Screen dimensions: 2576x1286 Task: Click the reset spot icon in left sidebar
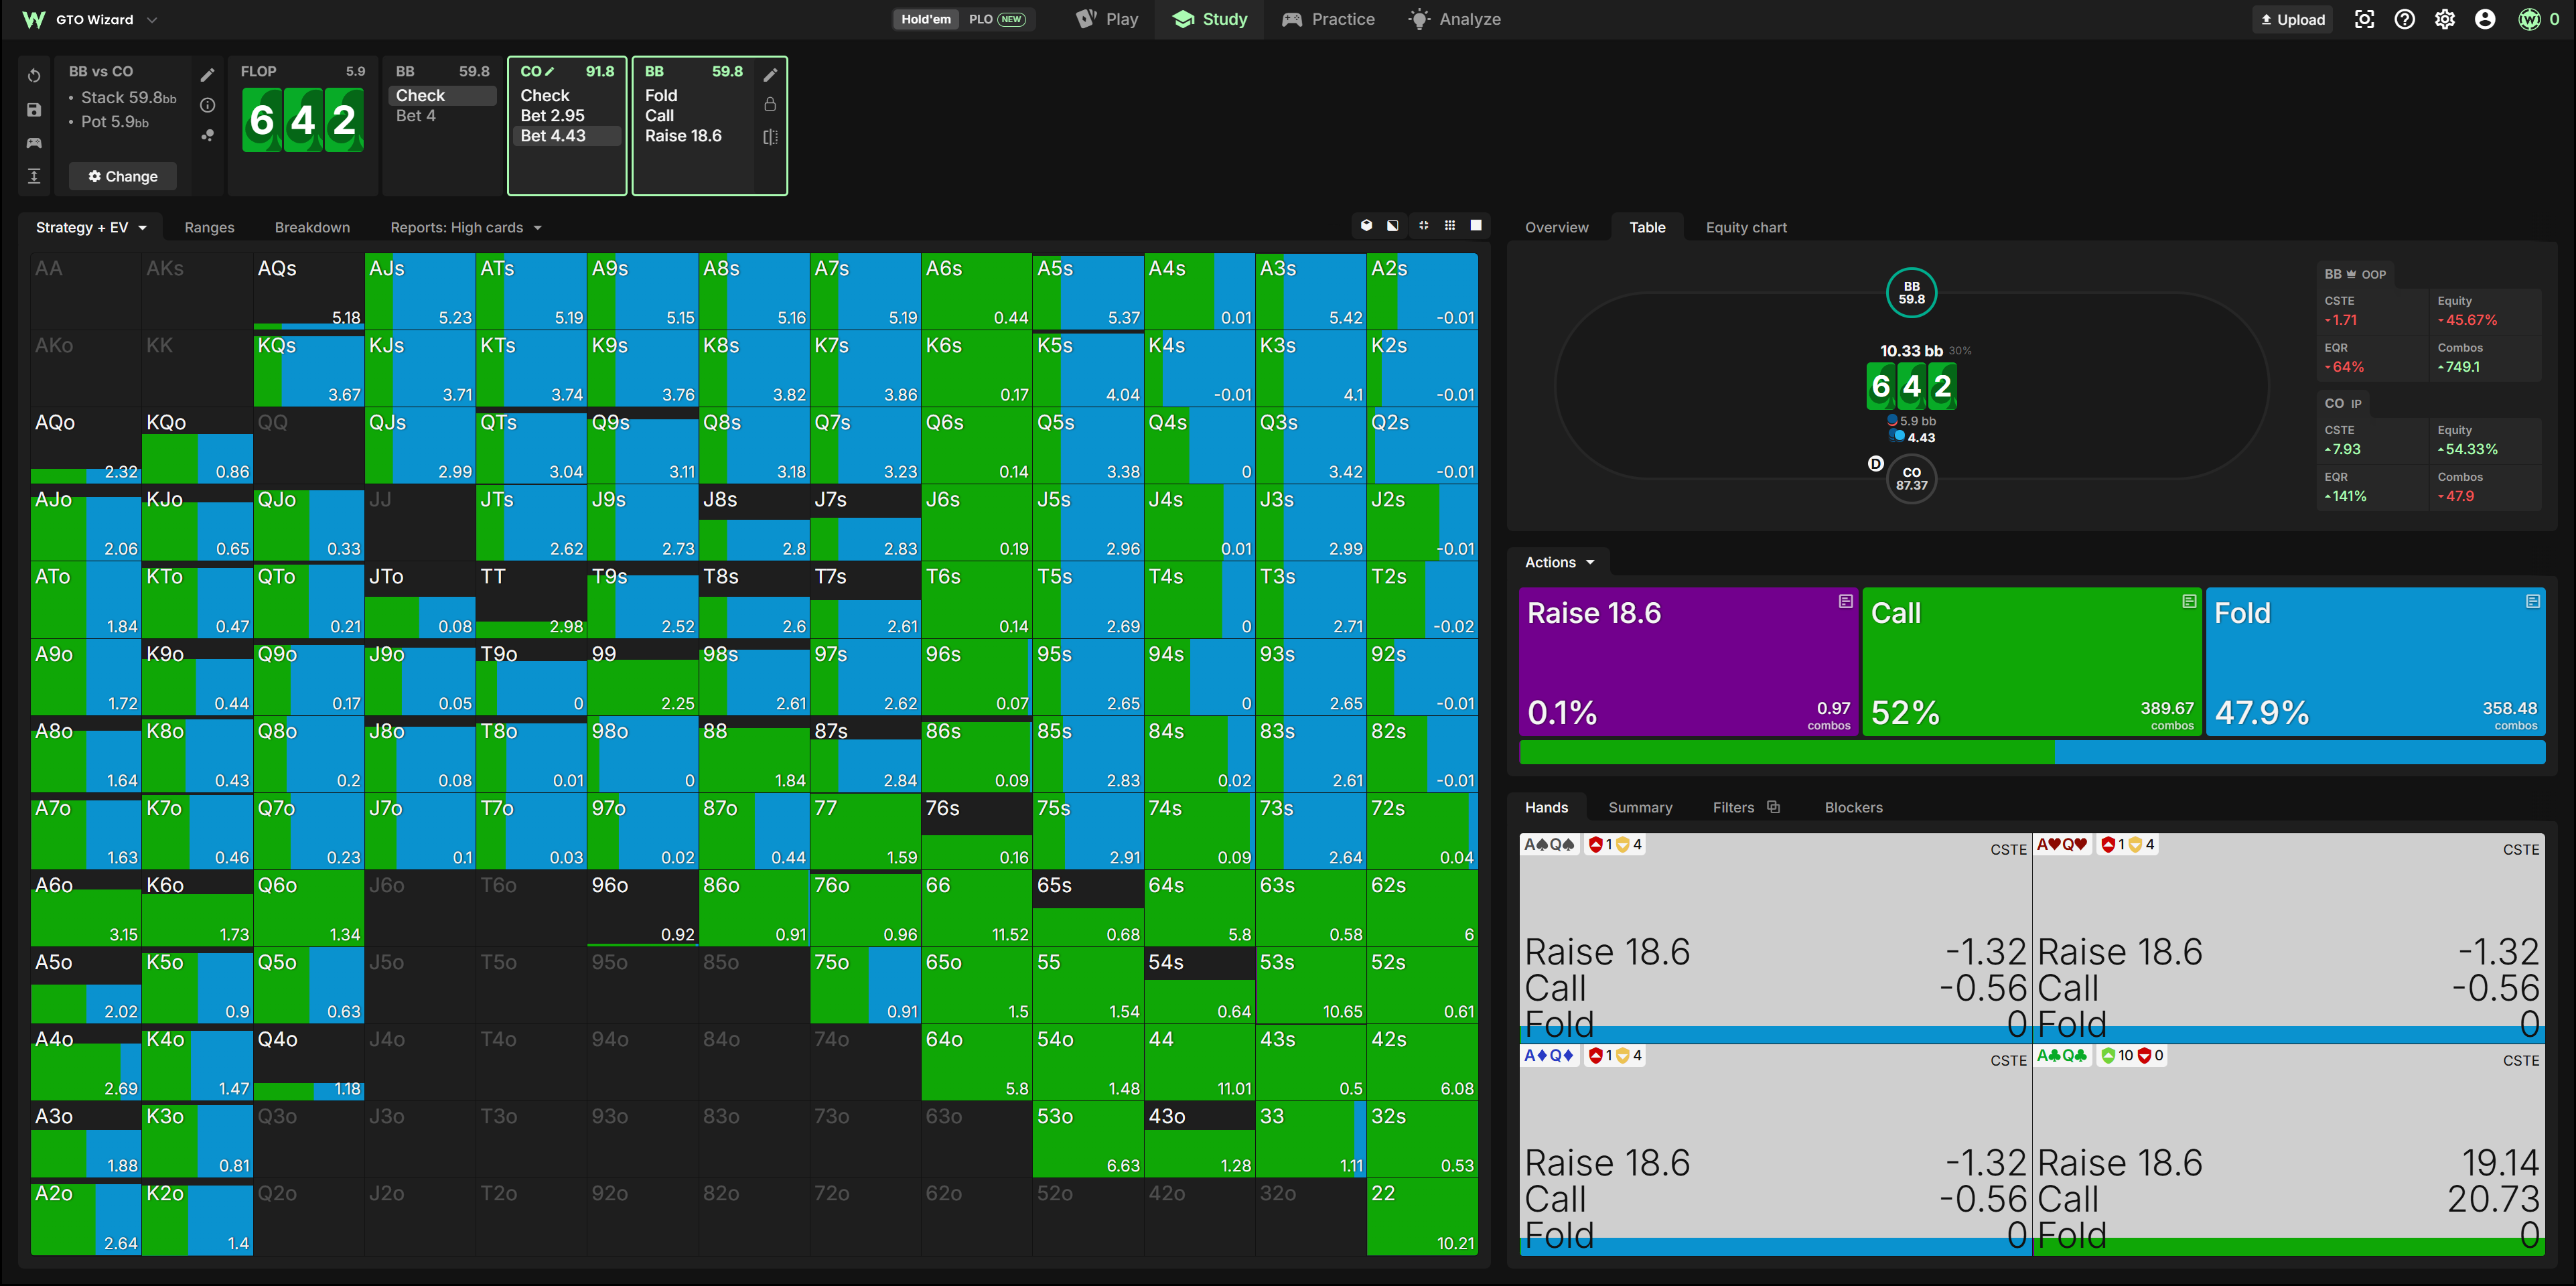point(34,76)
